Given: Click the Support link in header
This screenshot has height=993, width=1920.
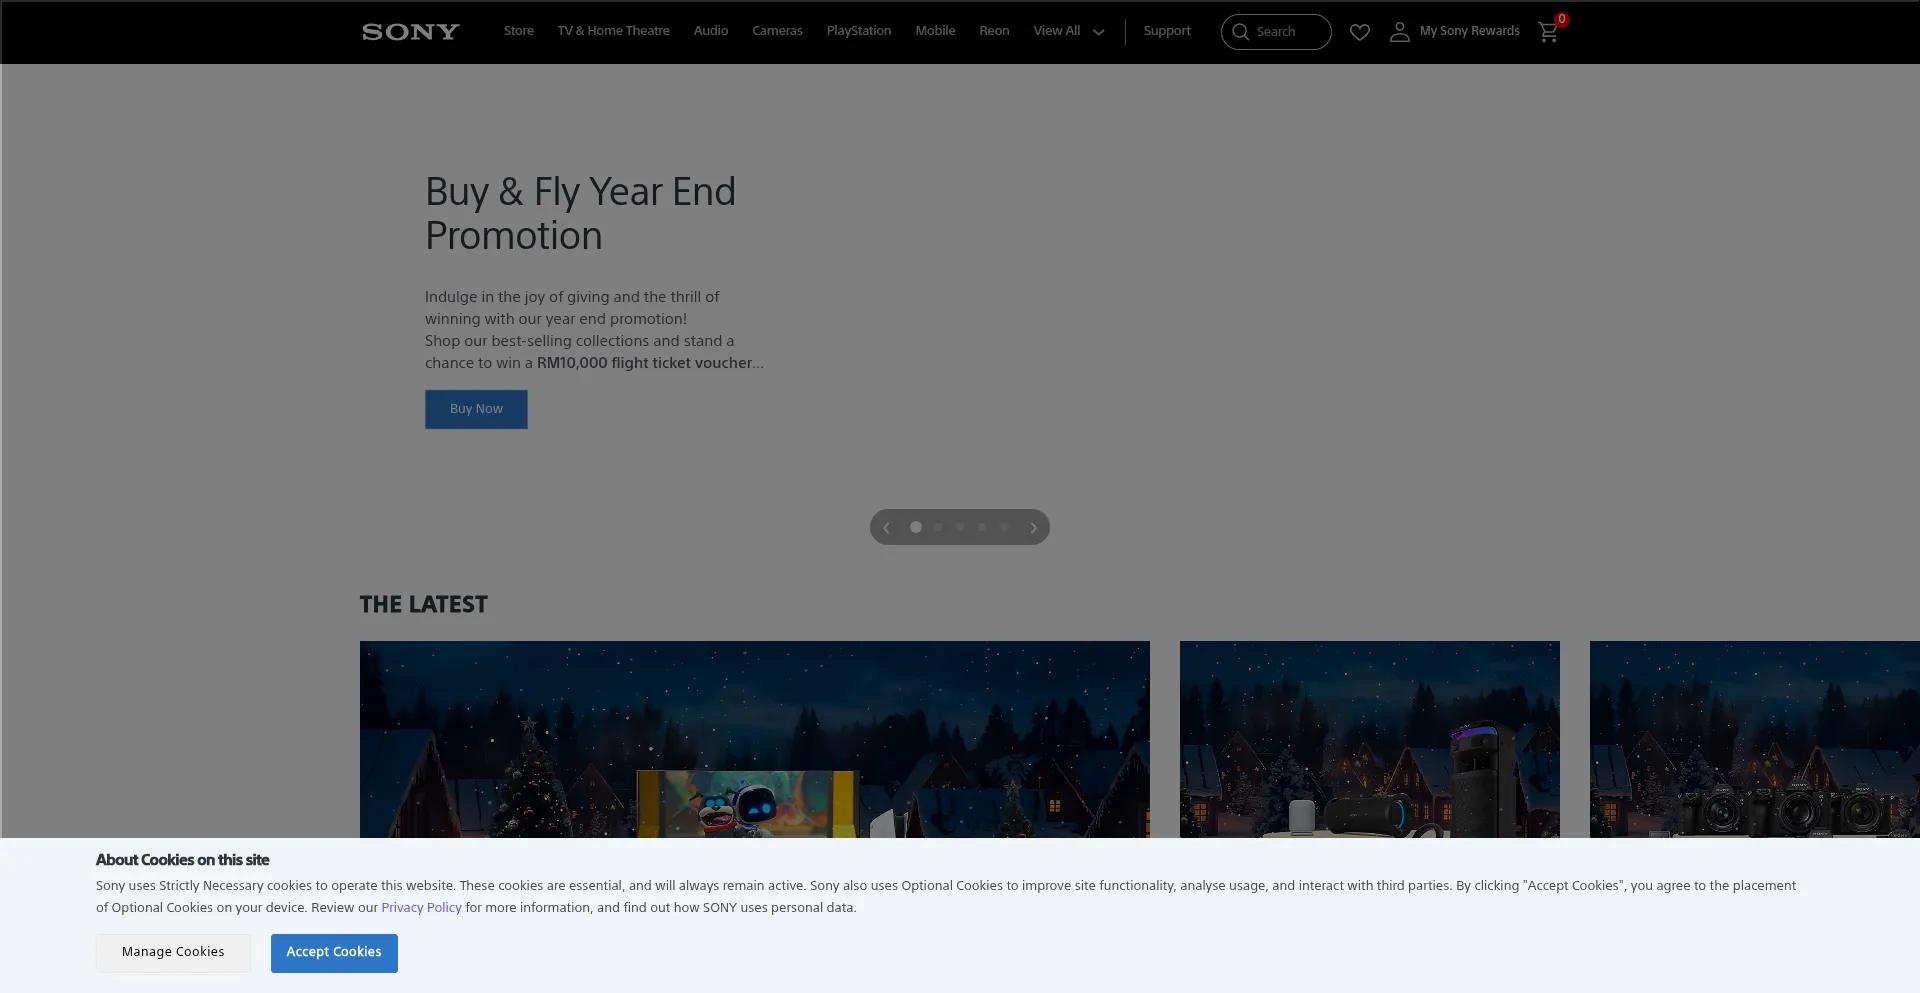Looking at the screenshot, I should (1167, 31).
